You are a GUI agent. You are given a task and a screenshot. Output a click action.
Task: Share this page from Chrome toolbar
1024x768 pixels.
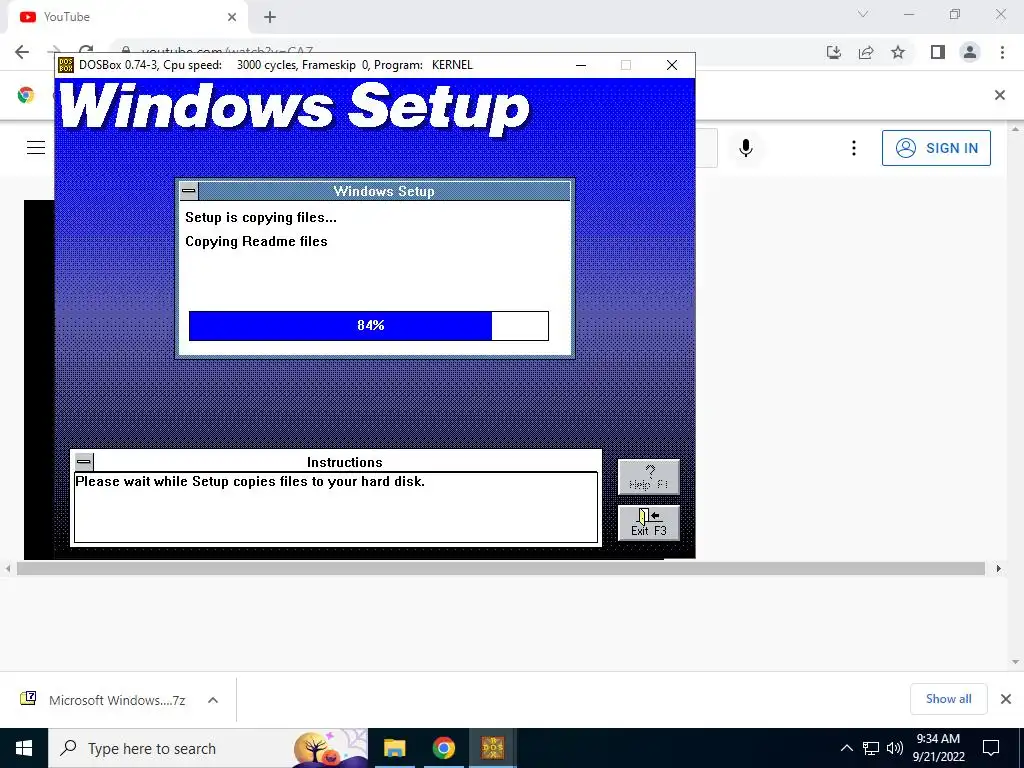(x=866, y=52)
